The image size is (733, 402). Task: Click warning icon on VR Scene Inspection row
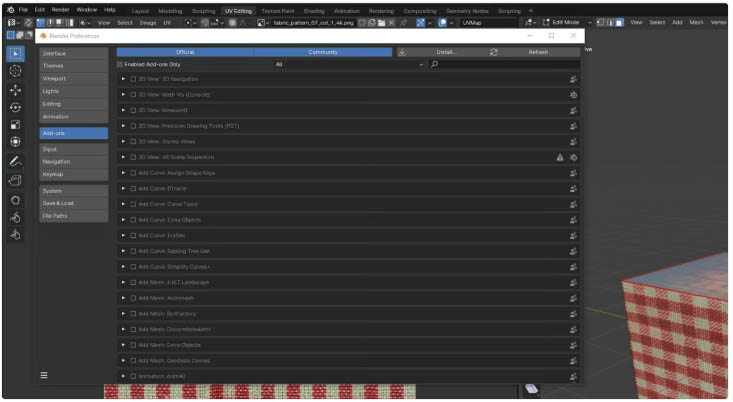pyautogui.click(x=560, y=157)
